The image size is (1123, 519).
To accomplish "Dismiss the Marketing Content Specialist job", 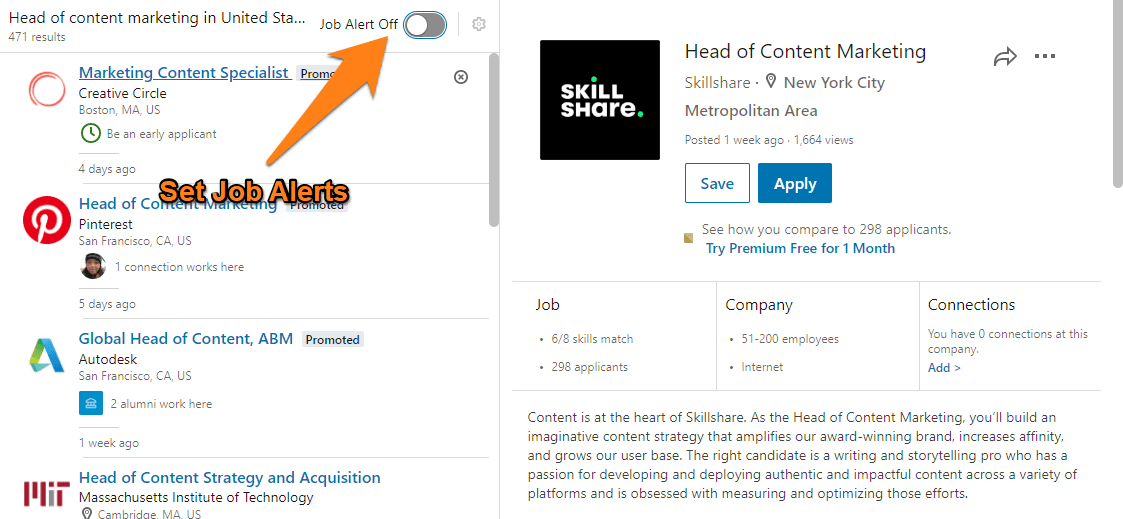I will [461, 77].
